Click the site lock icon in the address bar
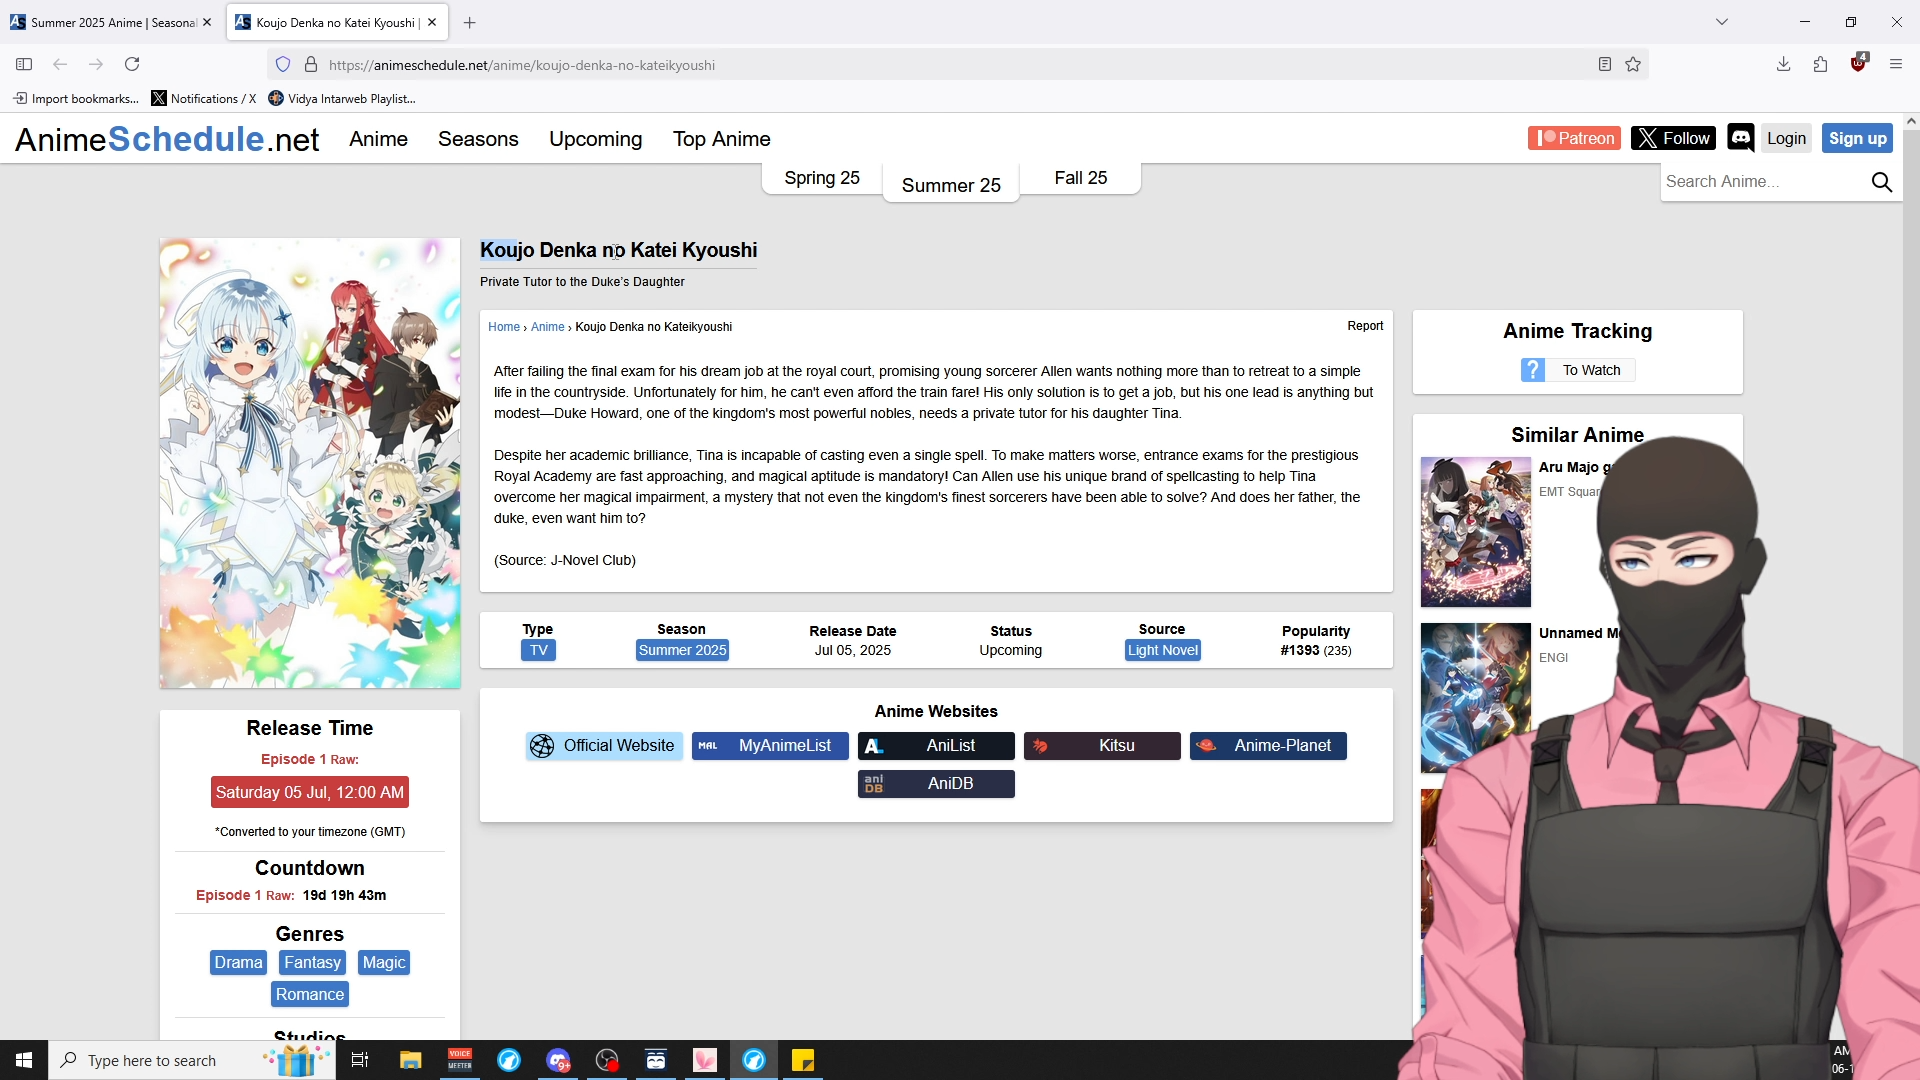Screen dimensions: 1920x1080 [x=311, y=64]
